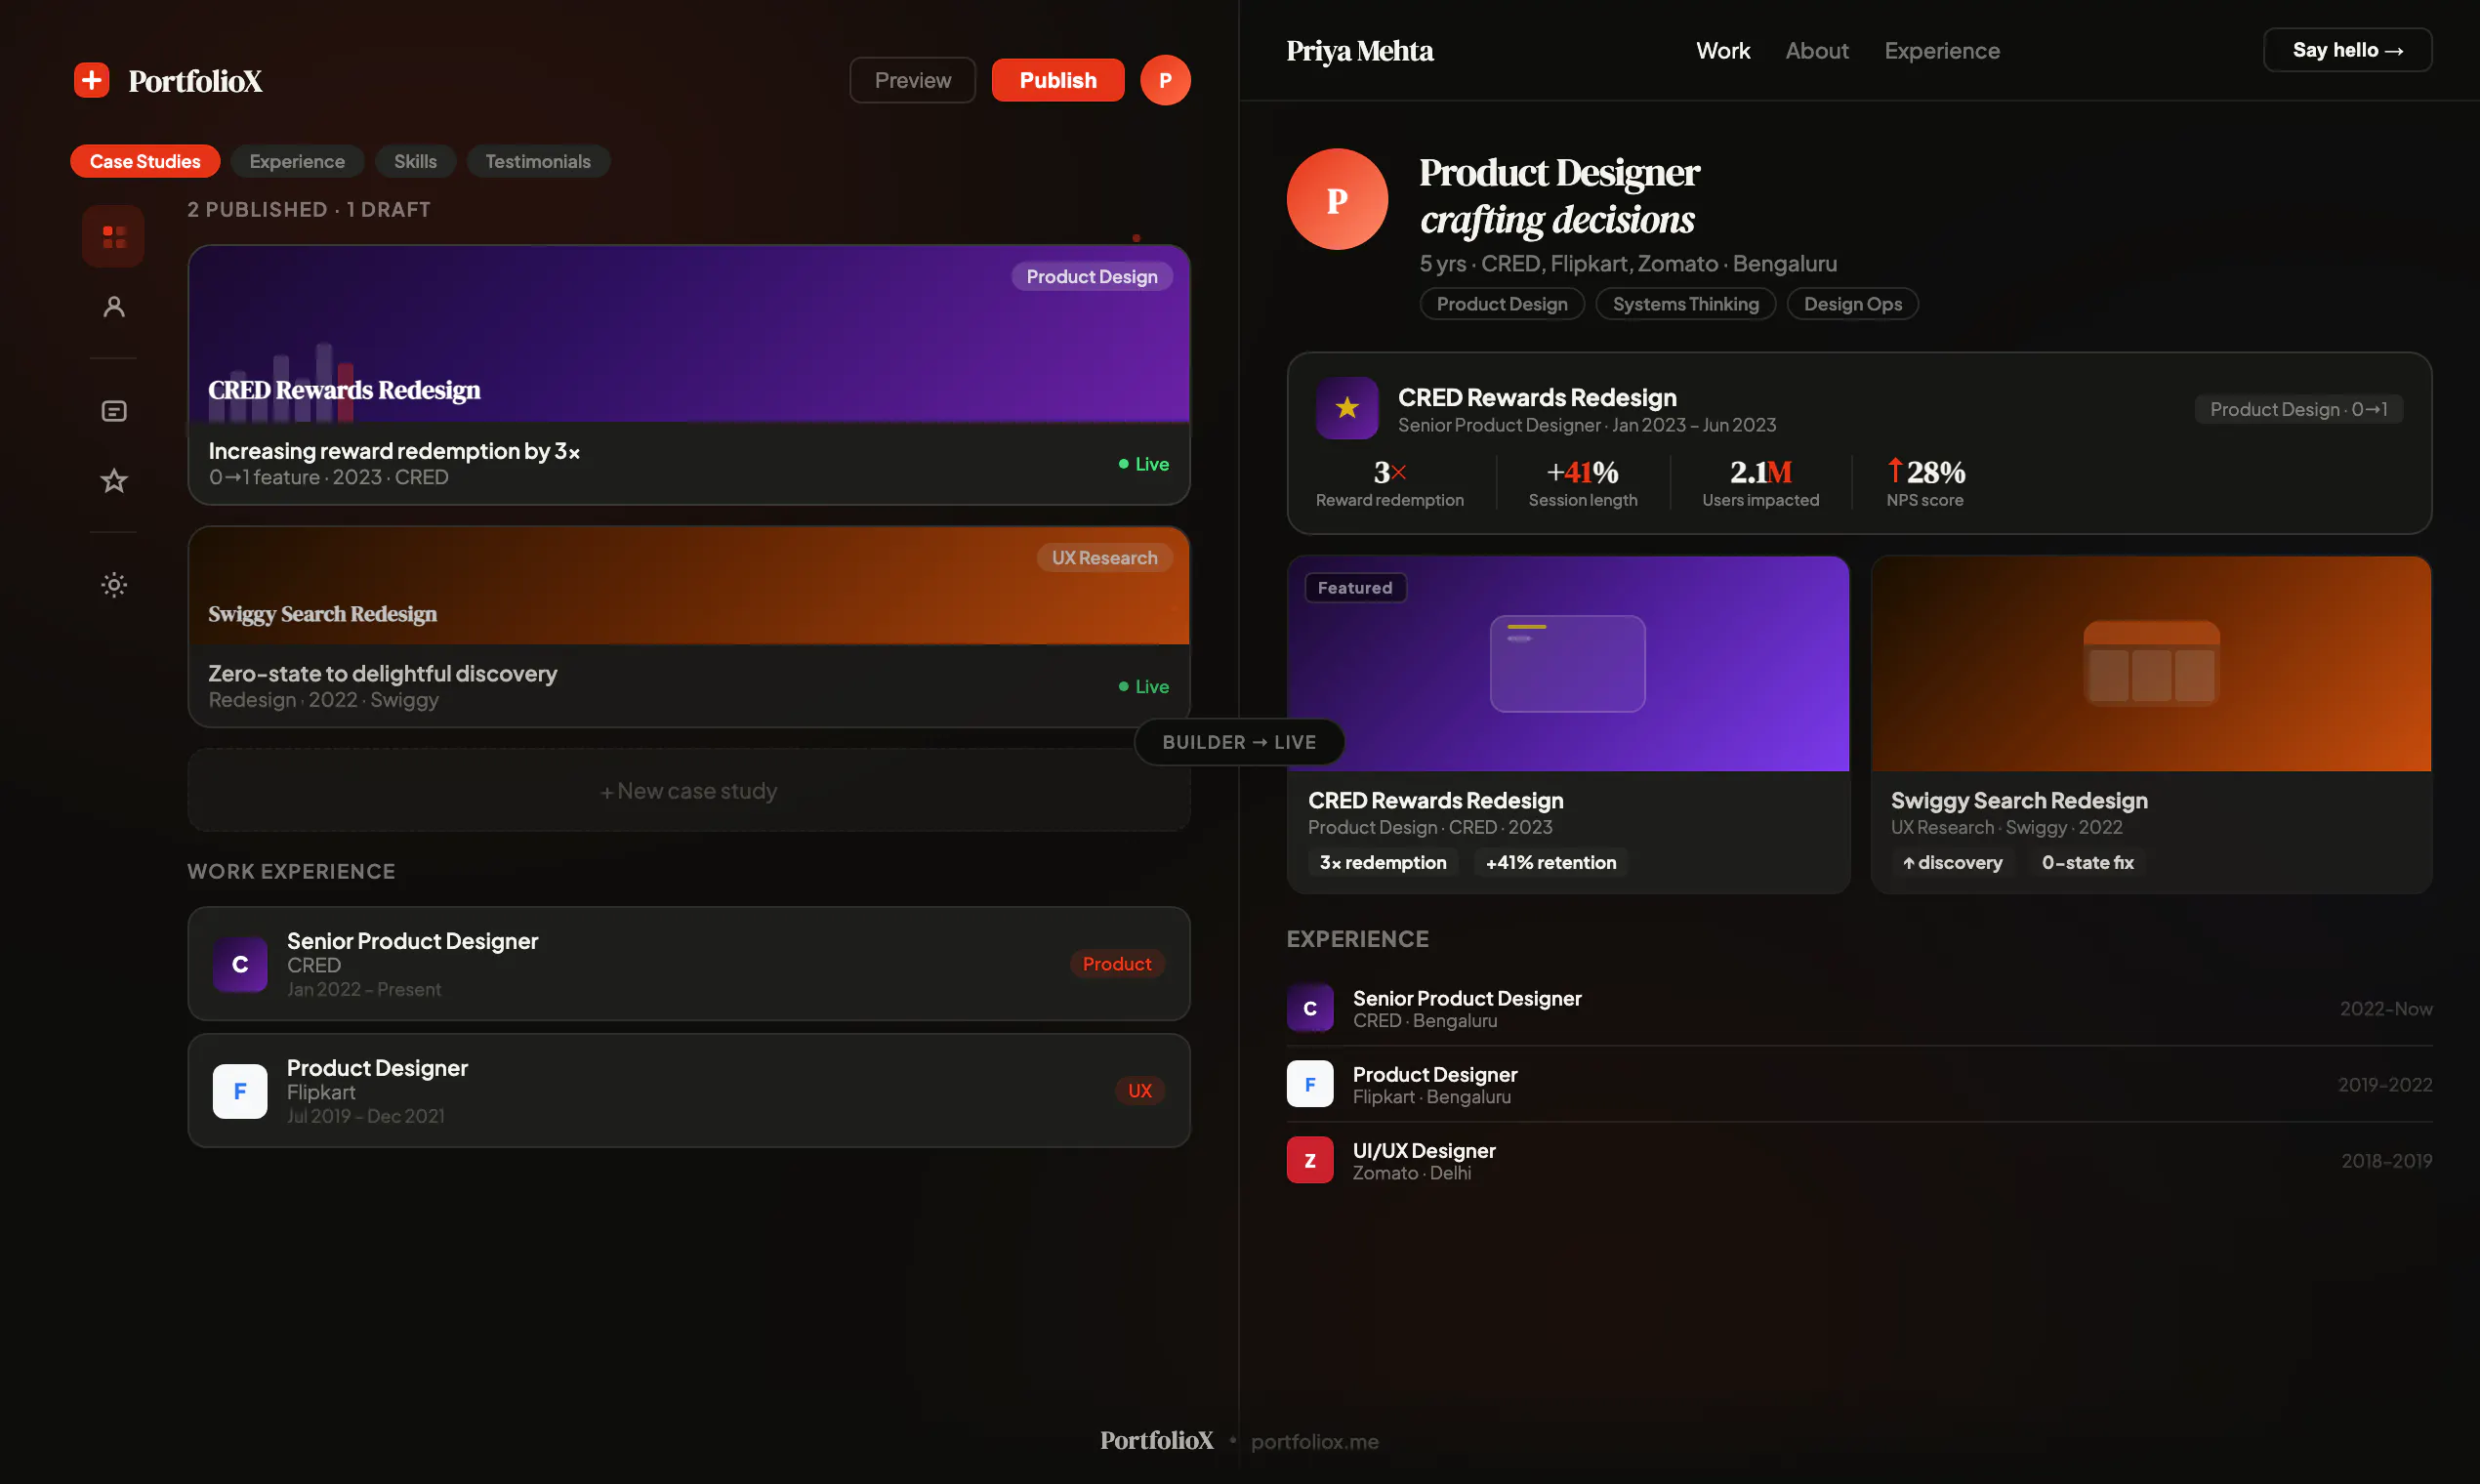Click the Product tag on Senior Product Designer
This screenshot has width=2480, height=1484.
1117,964
